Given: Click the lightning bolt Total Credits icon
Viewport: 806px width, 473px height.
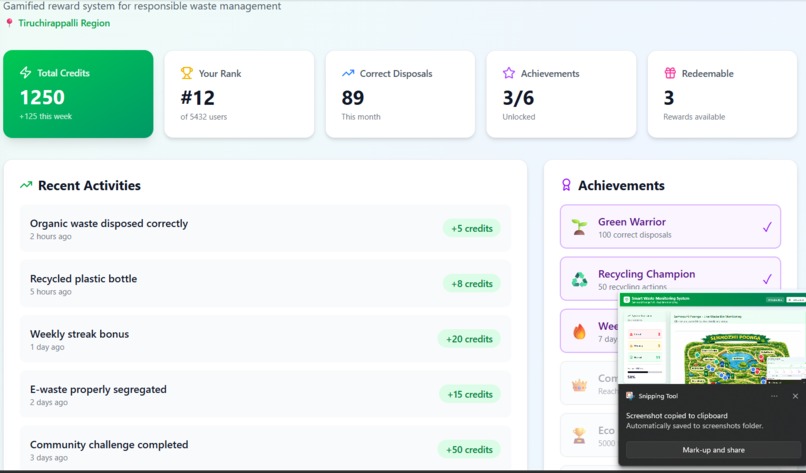Looking at the screenshot, I should point(25,72).
